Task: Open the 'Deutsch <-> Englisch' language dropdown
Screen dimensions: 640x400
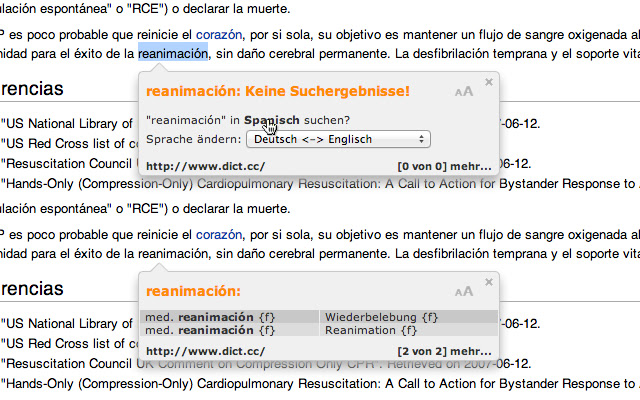Action: click(x=348, y=139)
